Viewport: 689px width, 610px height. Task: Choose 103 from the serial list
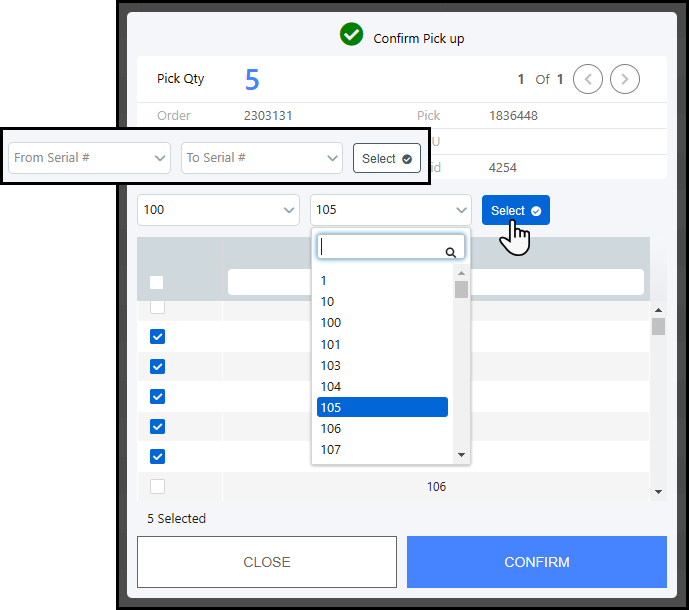point(331,366)
